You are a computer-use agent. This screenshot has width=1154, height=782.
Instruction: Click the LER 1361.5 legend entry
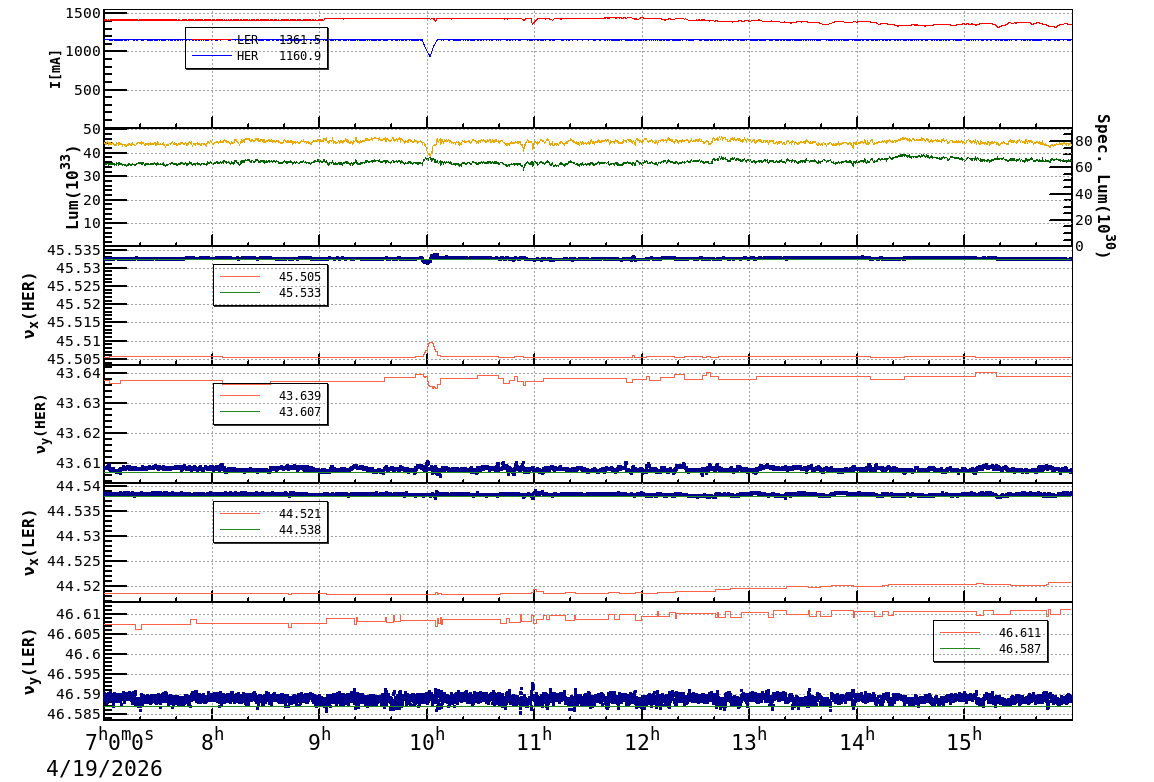tap(256, 40)
